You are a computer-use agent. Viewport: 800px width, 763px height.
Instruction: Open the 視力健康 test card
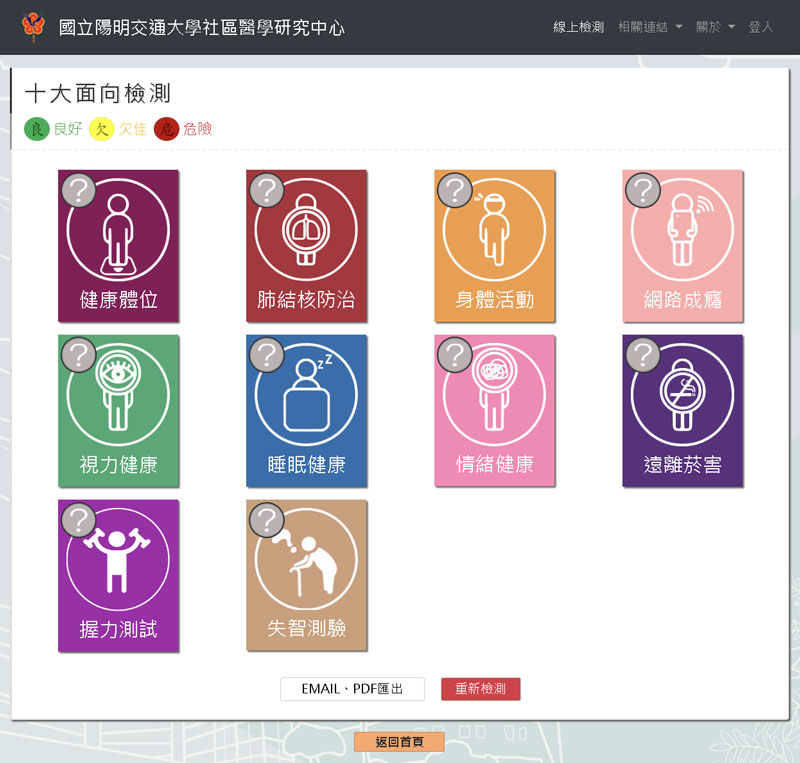point(118,411)
